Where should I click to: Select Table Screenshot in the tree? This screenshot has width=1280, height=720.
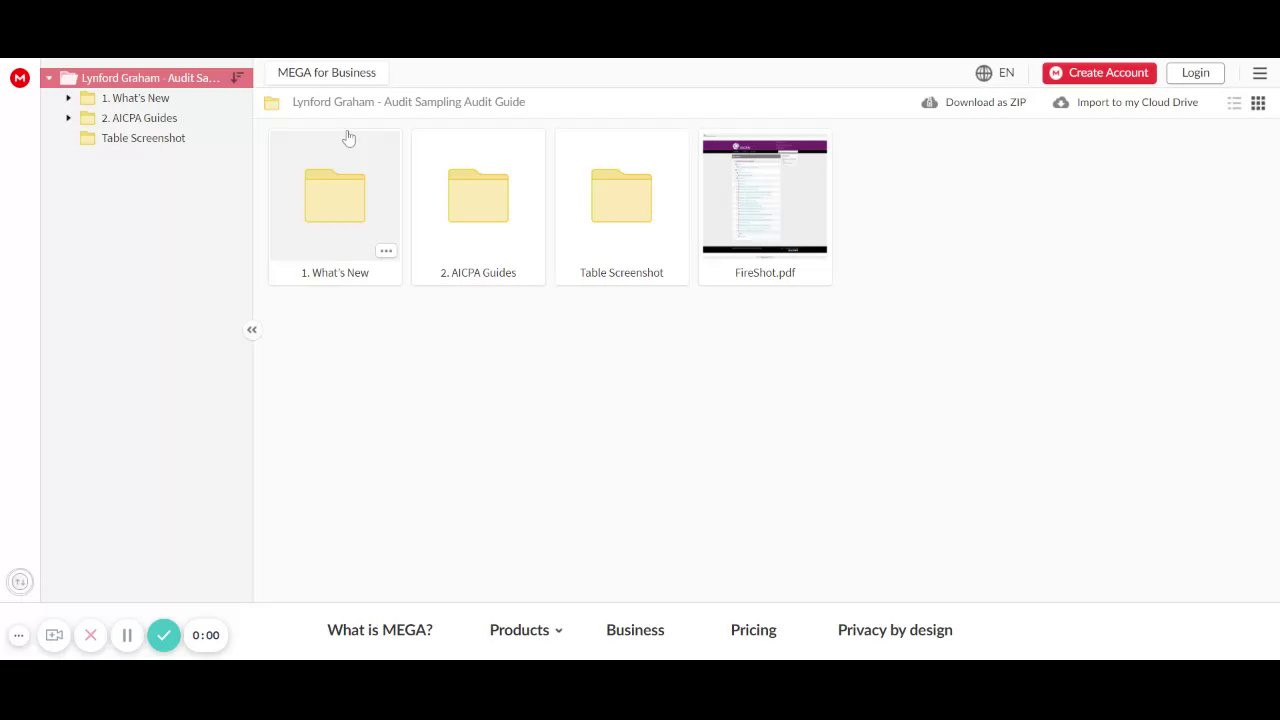(x=143, y=138)
